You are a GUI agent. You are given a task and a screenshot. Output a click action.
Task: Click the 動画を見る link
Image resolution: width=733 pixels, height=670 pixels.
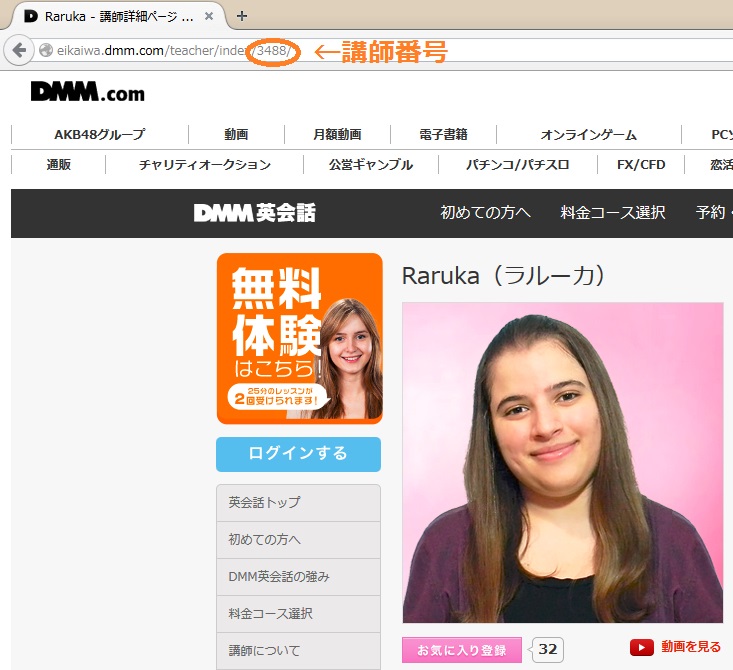point(691,647)
